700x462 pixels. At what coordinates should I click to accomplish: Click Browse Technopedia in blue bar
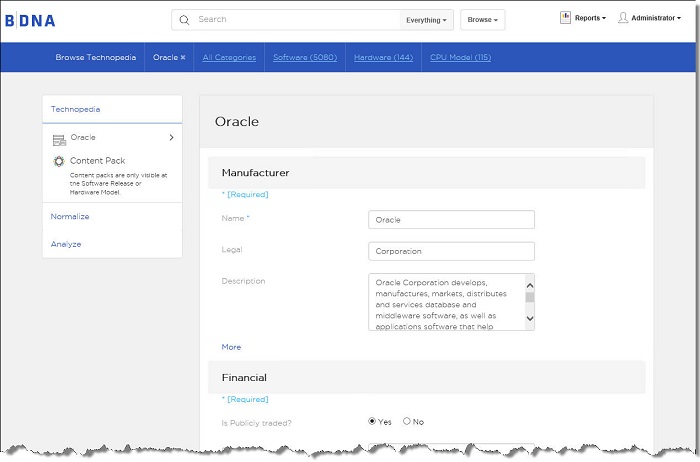coord(96,58)
